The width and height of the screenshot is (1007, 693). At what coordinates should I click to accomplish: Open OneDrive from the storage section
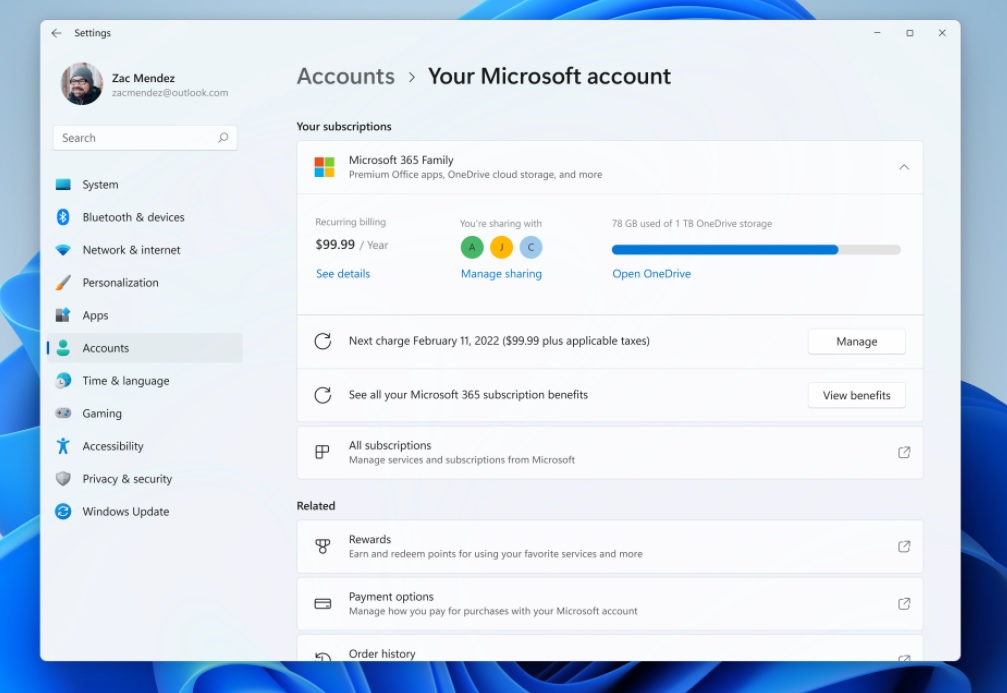[x=651, y=273]
